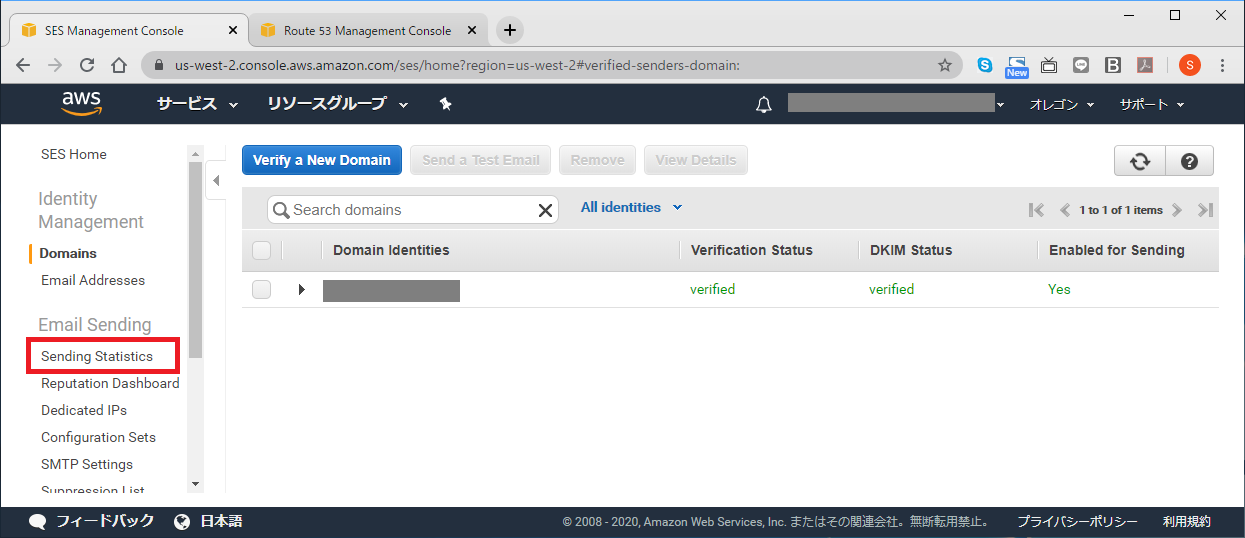1245x538 pixels.
Task: Collapse the left navigation panel arrow
Action: 216,181
